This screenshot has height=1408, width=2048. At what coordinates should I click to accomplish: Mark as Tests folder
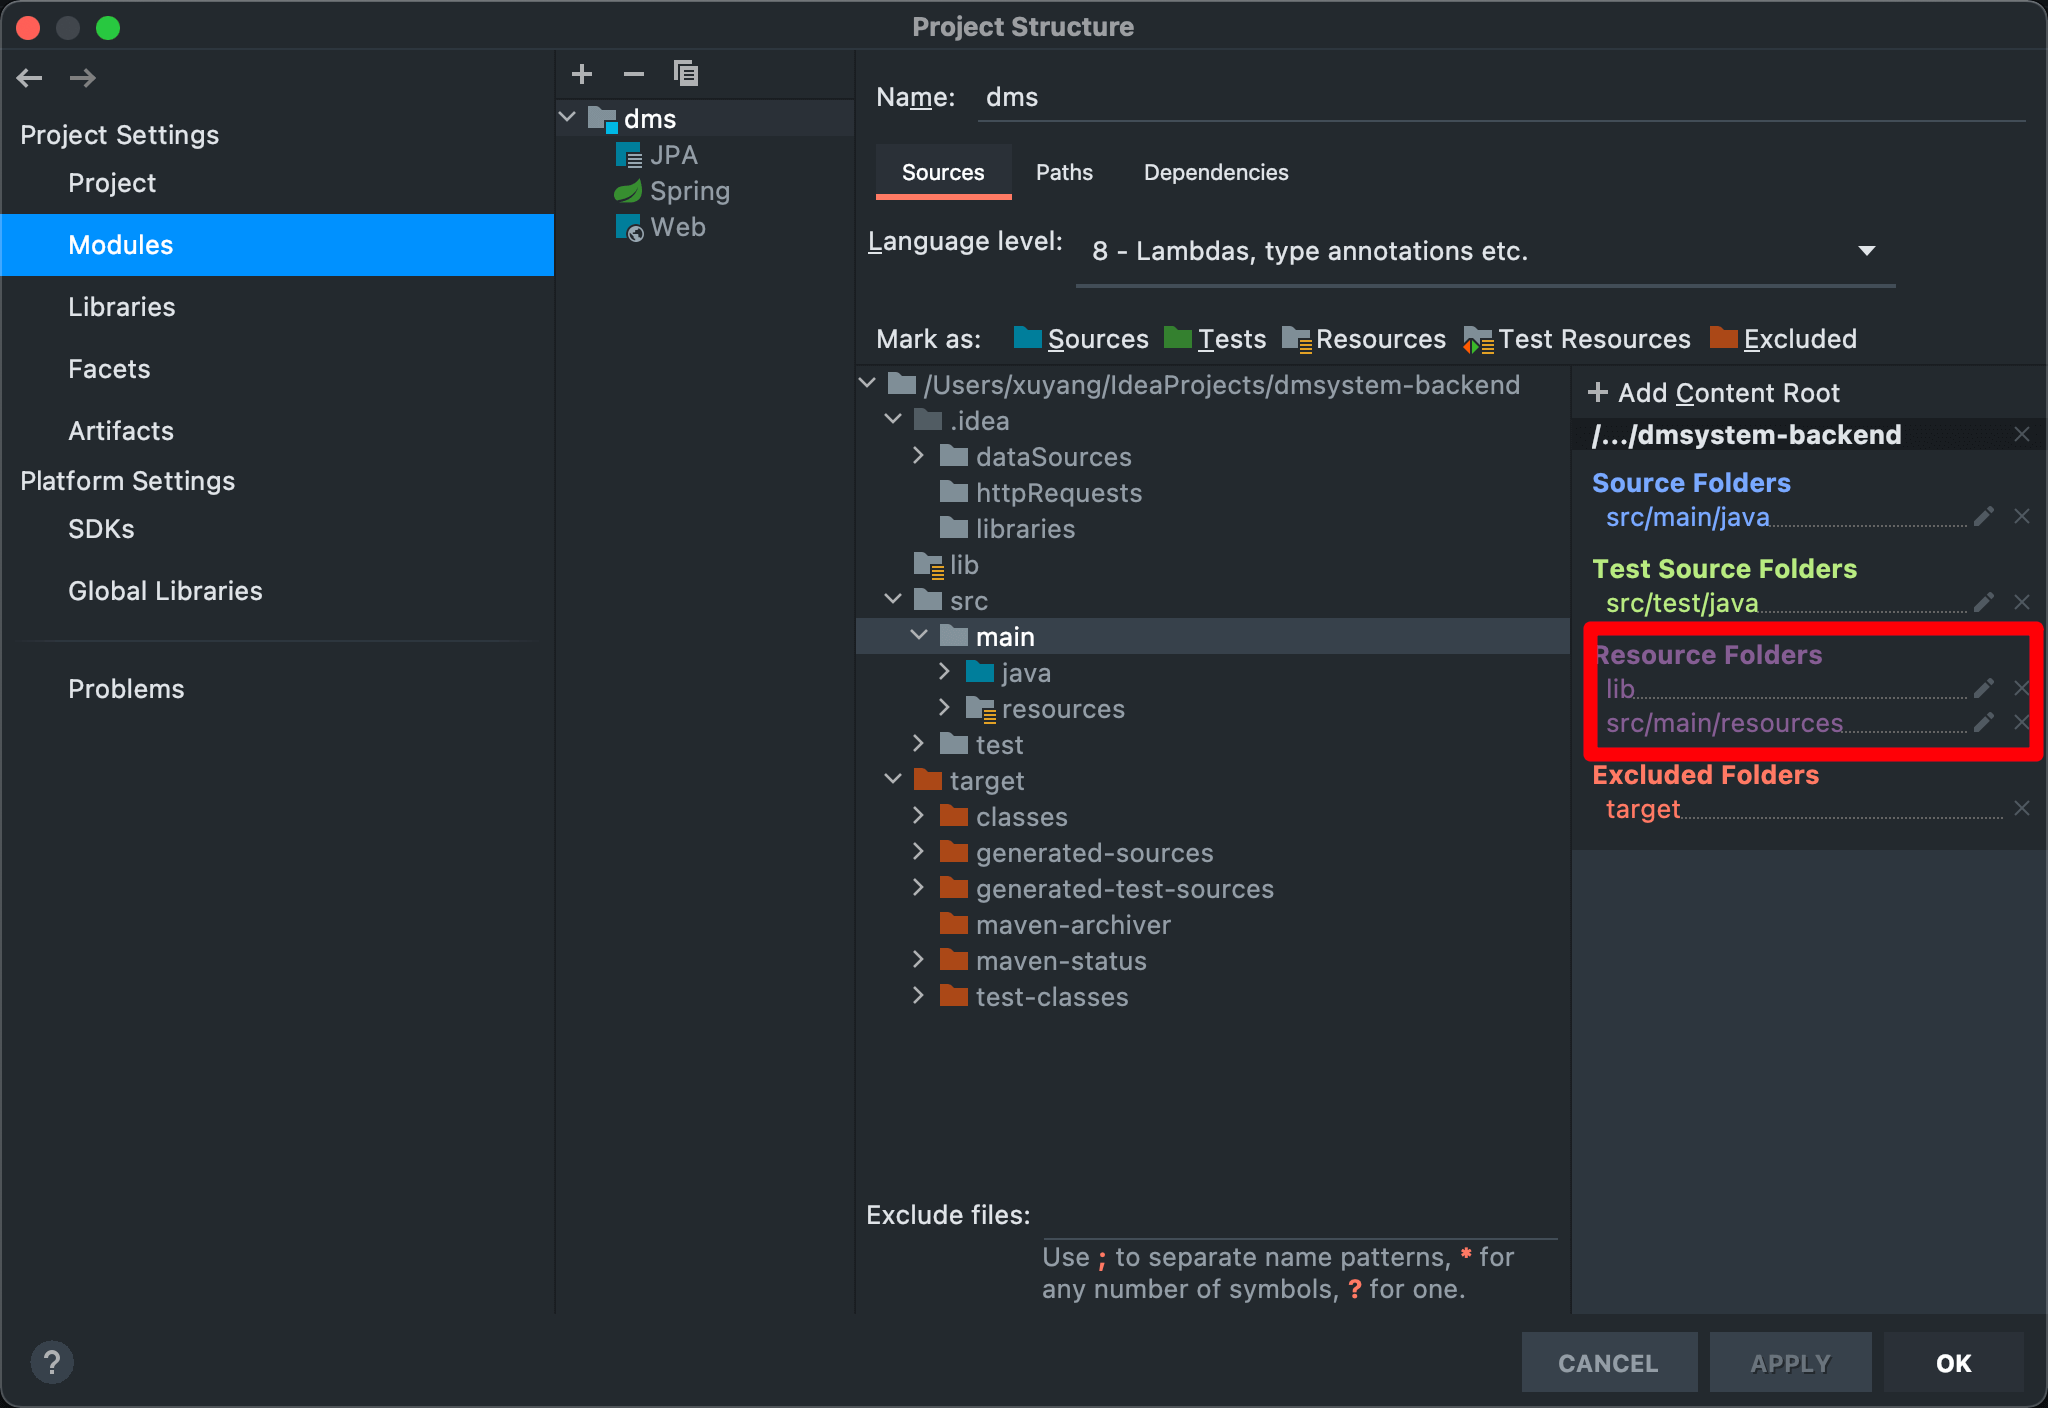[1216, 339]
